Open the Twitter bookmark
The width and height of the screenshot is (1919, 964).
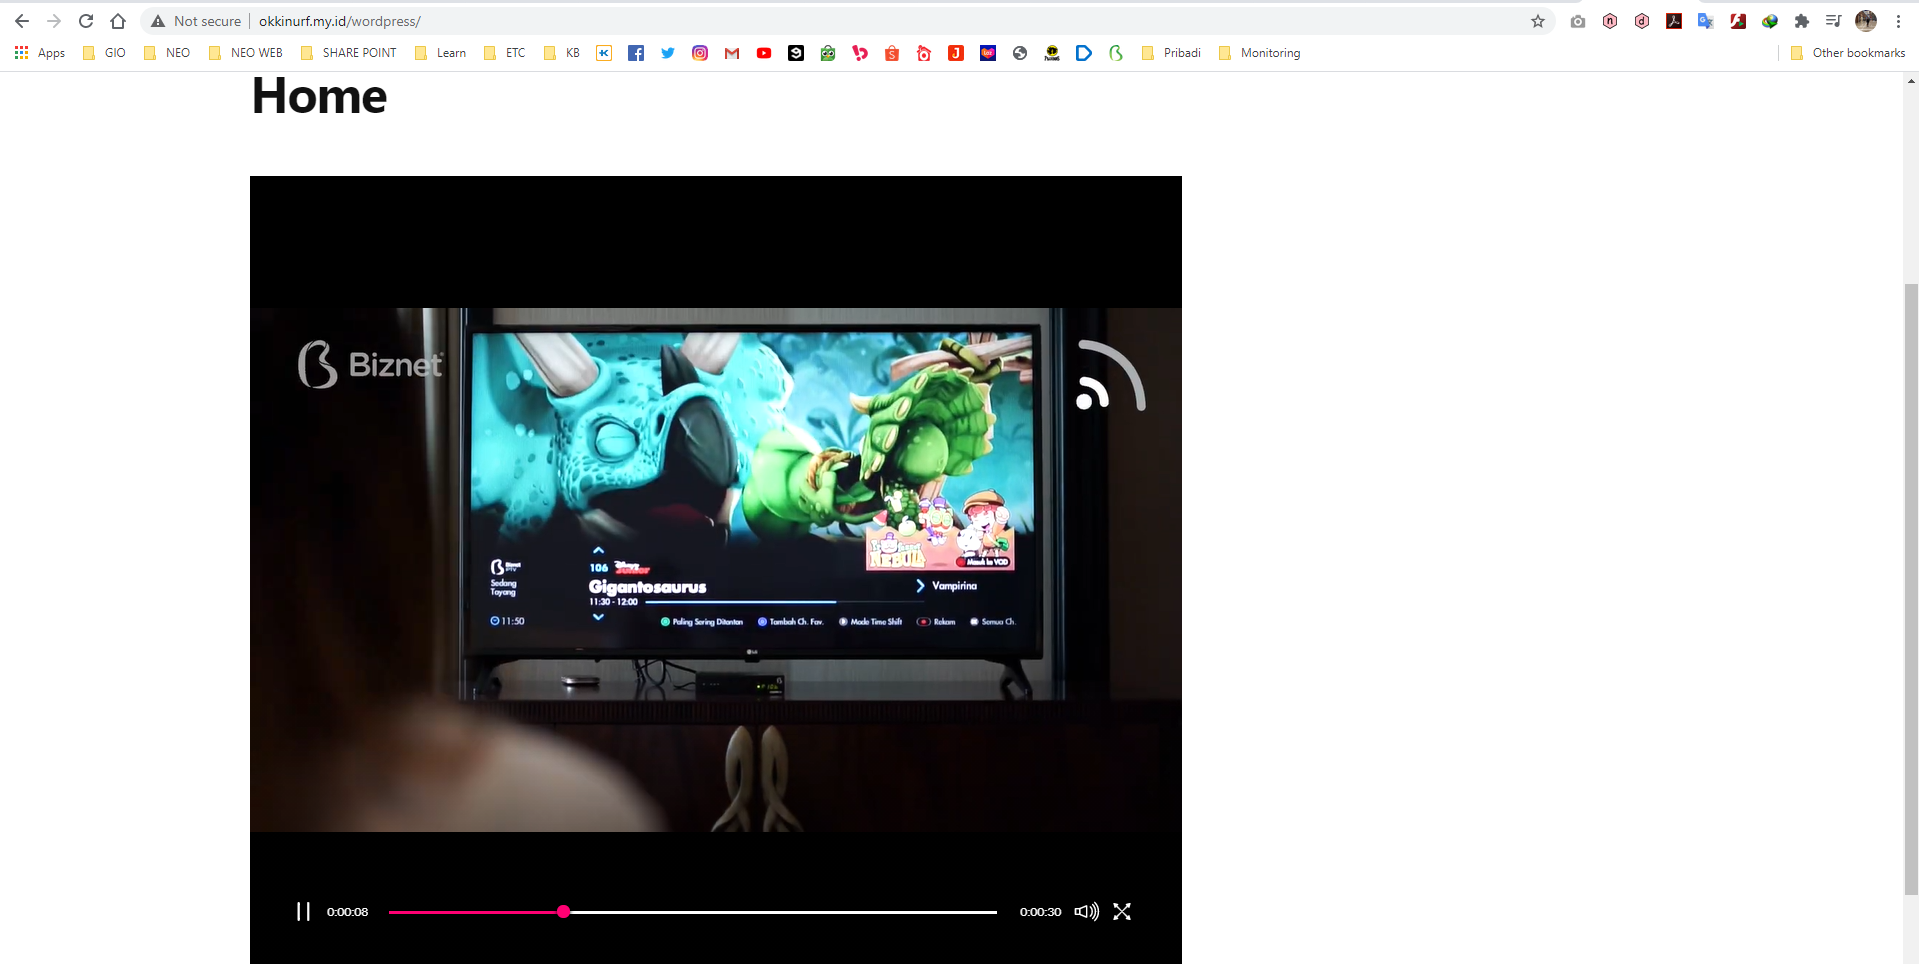coord(668,53)
